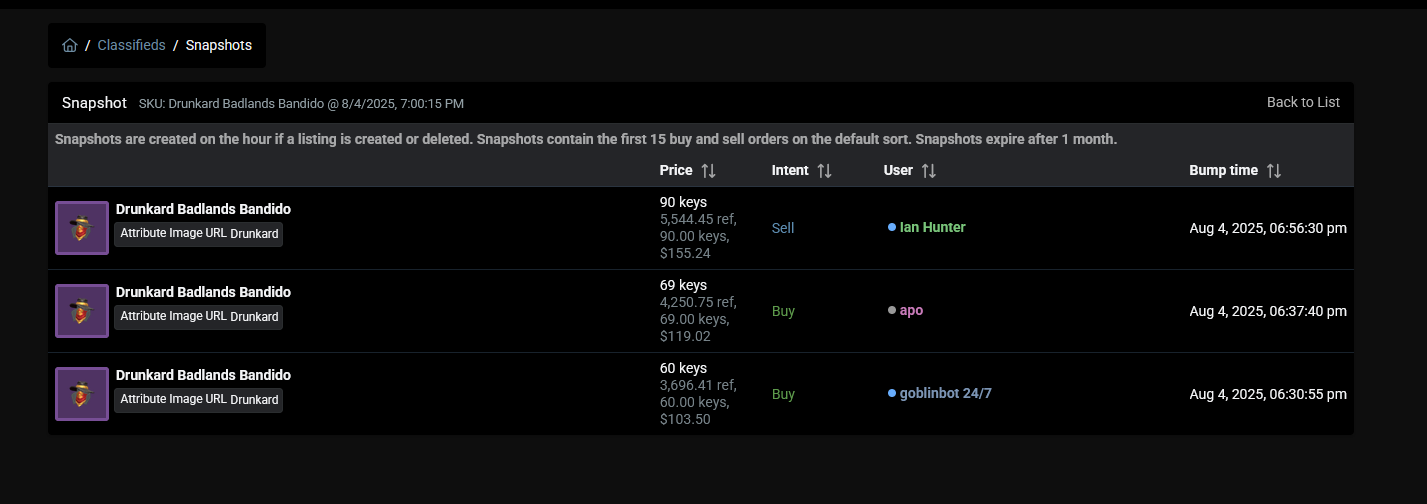
Task: Go Back to List
Action: point(1303,102)
